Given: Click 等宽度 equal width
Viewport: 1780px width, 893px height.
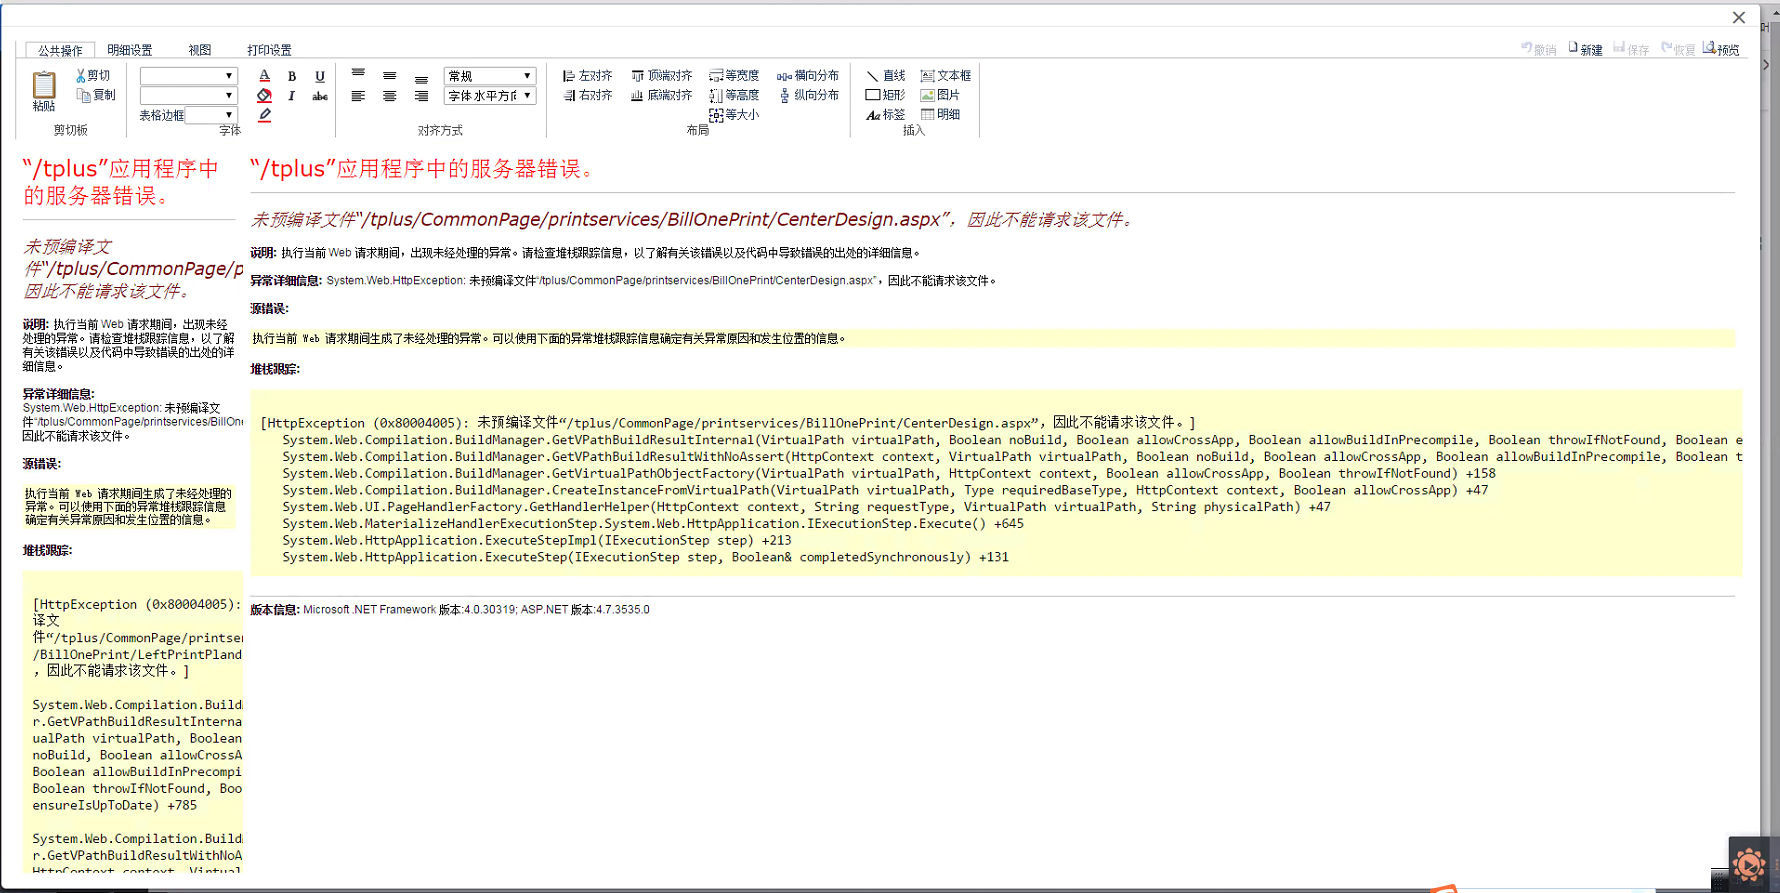Looking at the screenshot, I should point(734,76).
